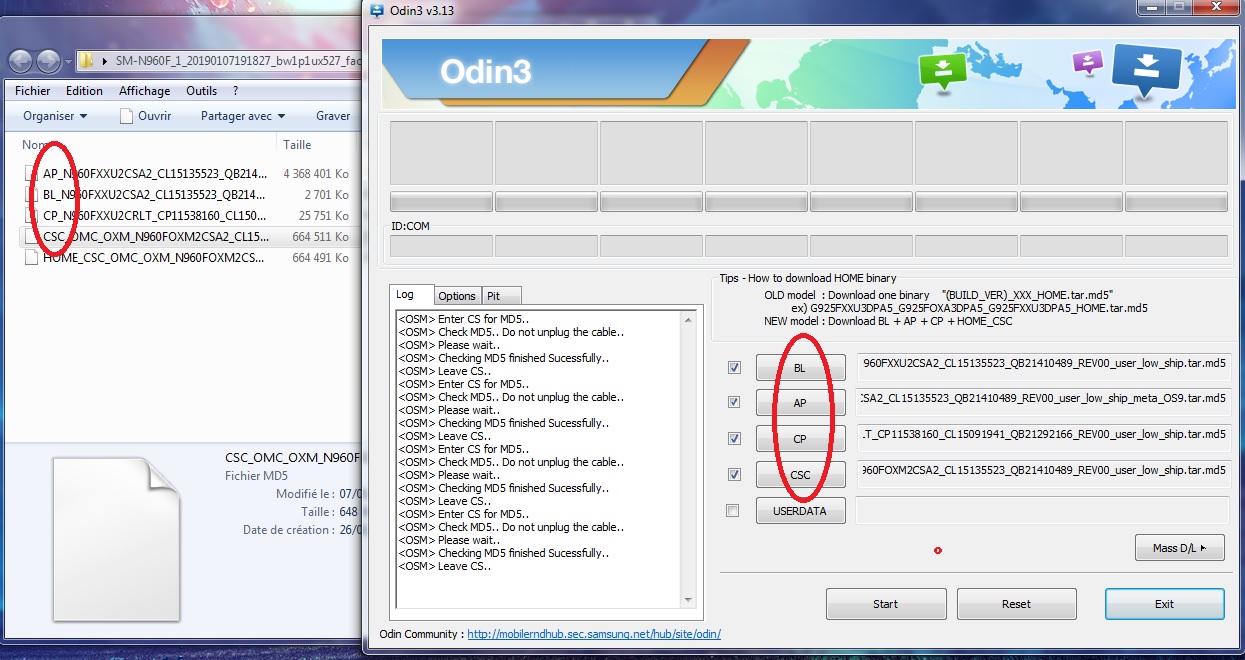Sort by the Taille column header
The width and height of the screenshot is (1245, 660).
click(x=298, y=145)
